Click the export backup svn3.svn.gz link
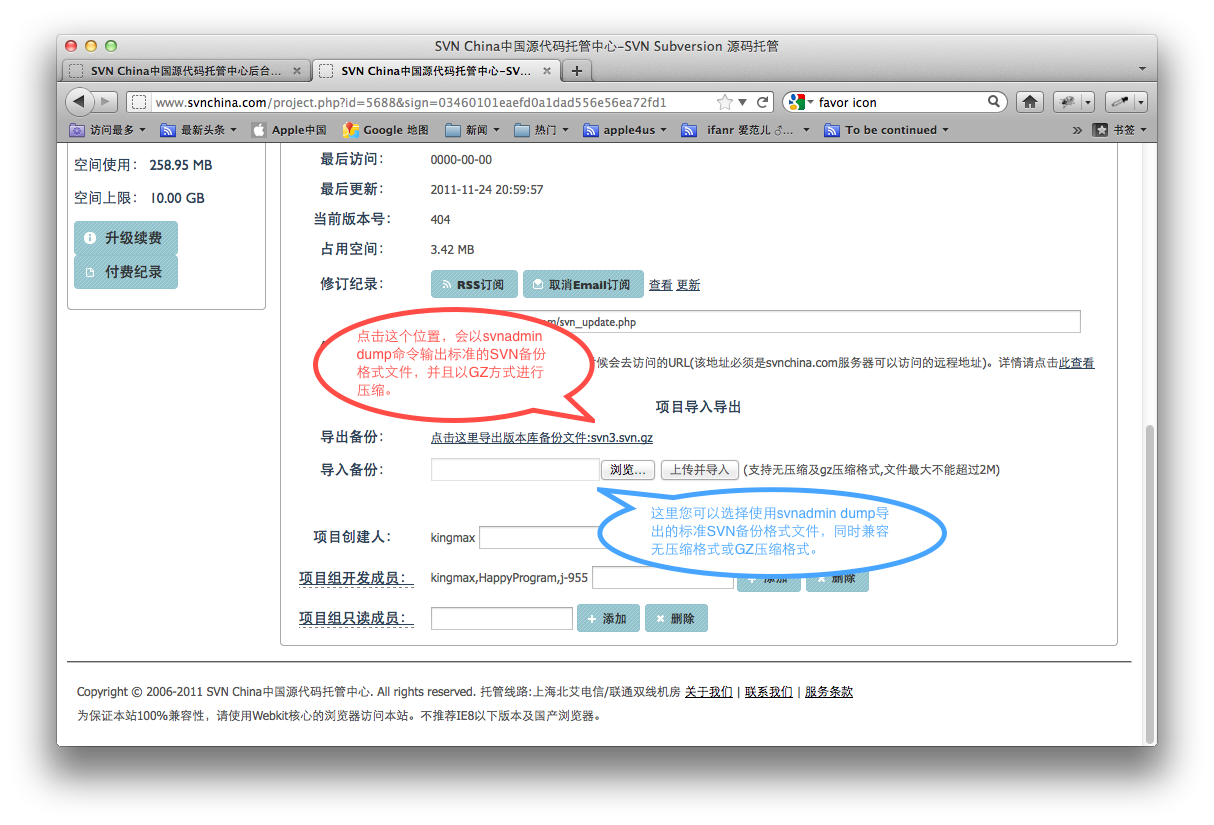 pos(542,438)
